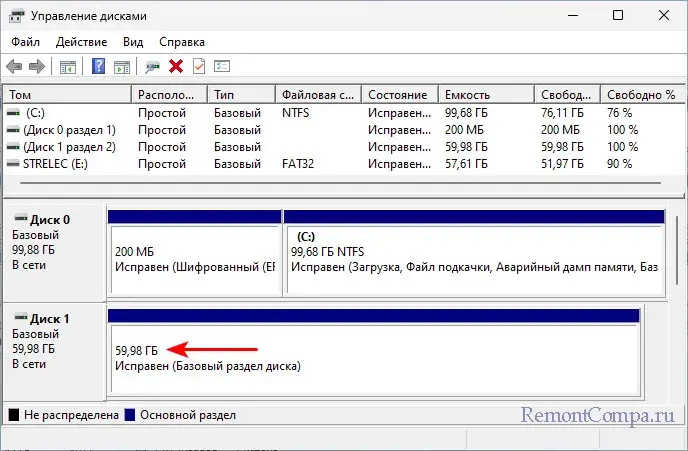Click the FAT32 file system cell
This screenshot has width=688, height=451.
click(298, 164)
